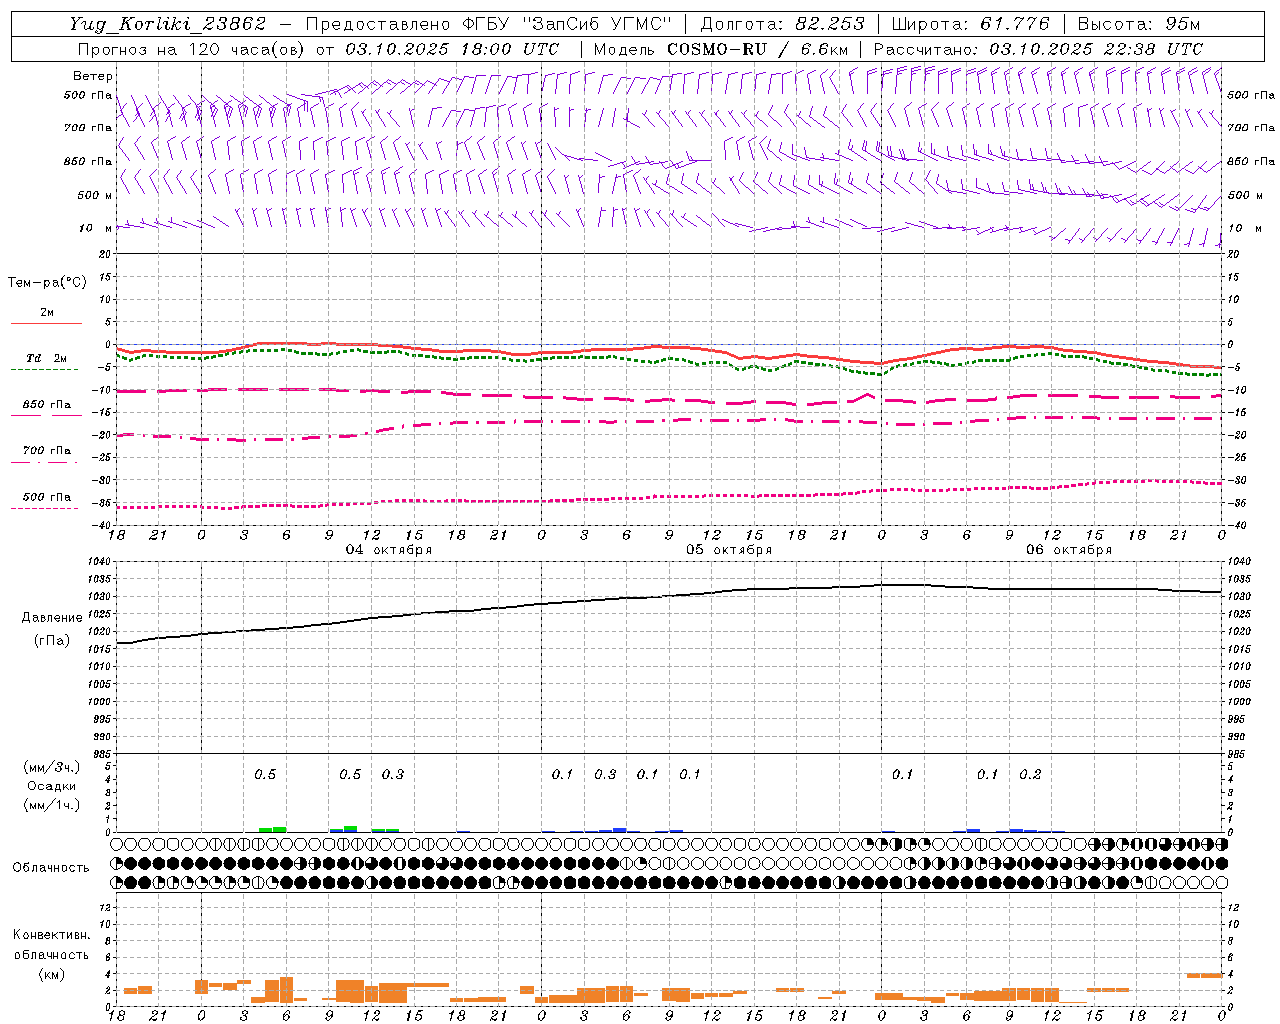Select the 500 гПа temperature legend entry
The height and width of the screenshot is (1024, 1280).
[47, 497]
